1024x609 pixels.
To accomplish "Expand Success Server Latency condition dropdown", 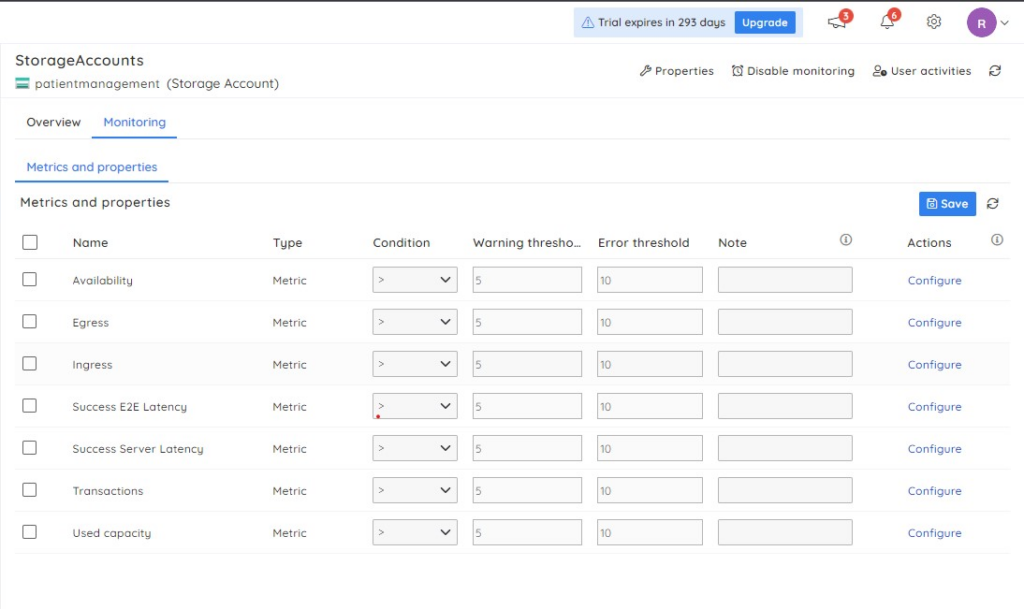I will pyautogui.click(x=415, y=448).
